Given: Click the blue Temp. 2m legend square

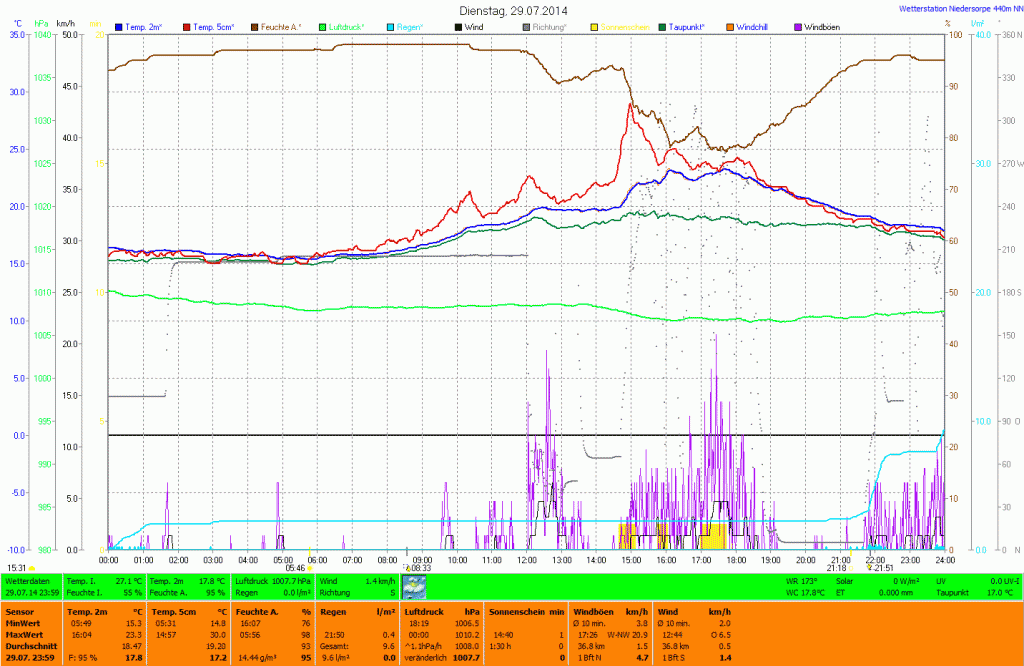Looking at the screenshot, I should click(x=120, y=25).
